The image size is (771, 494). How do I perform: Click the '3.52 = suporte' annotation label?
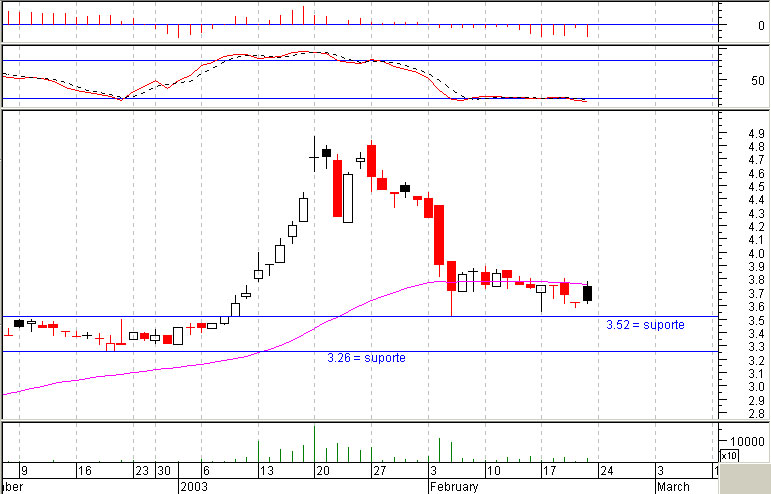645,325
